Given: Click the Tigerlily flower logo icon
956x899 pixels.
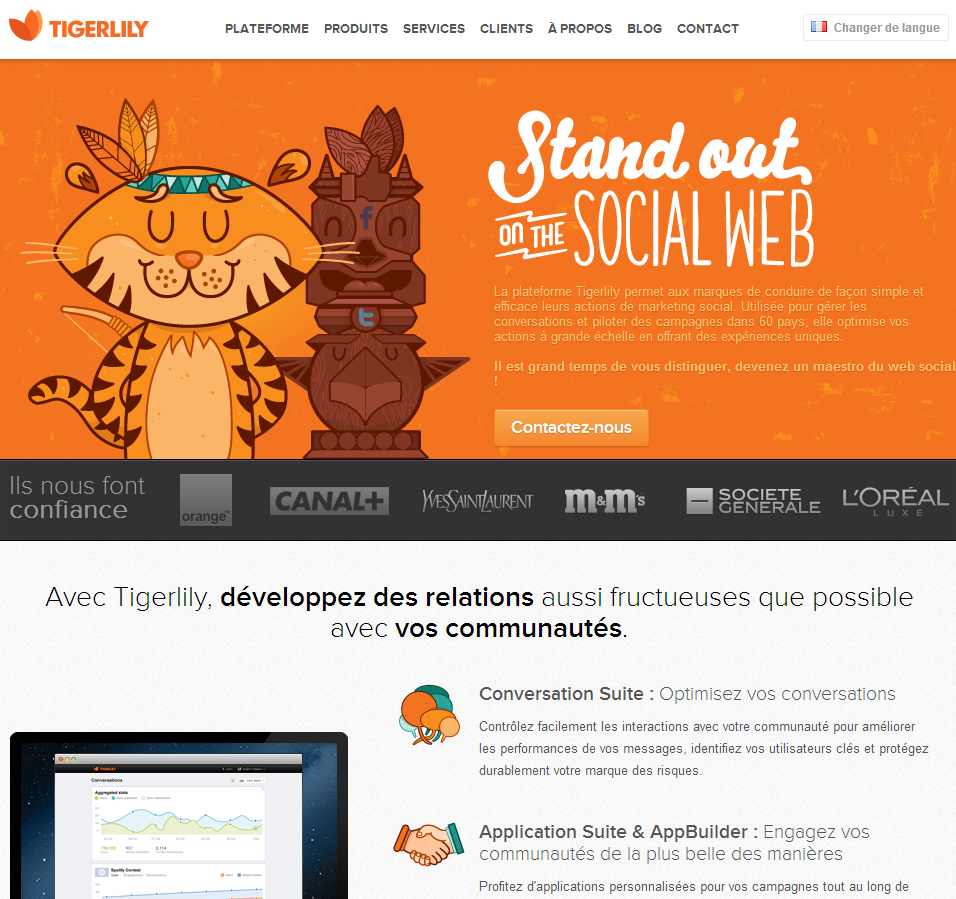Looking at the screenshot, I should pyautogui.click(x=26, y=26).
